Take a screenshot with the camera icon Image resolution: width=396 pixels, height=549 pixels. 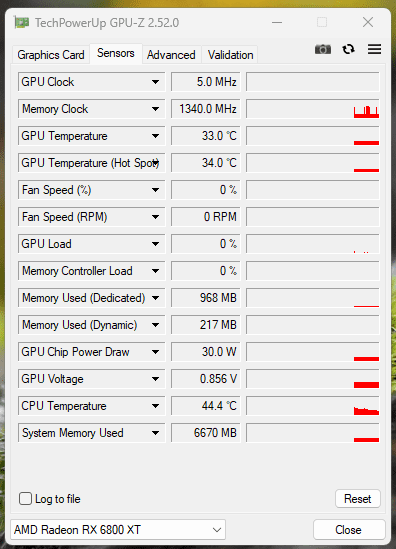(322, 49)
